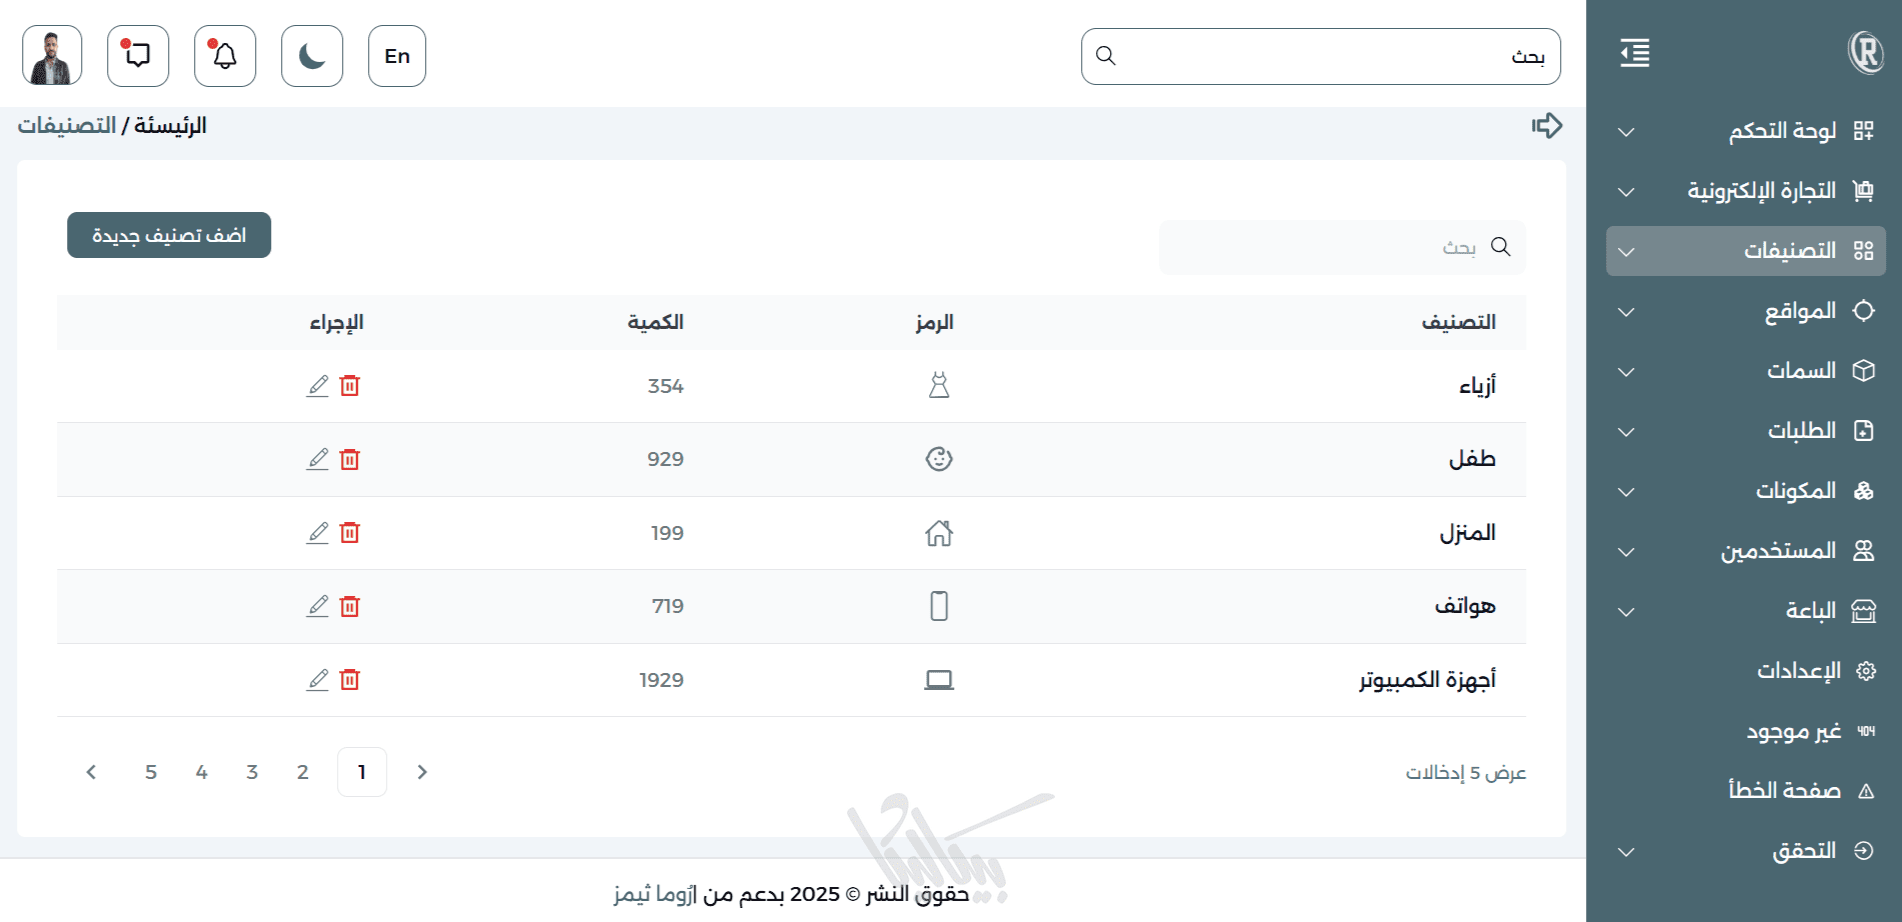This screenshot has width=1902, height=922.
Task: Click the اضف تصنيف جديدة button
Action: coord(169,235)
